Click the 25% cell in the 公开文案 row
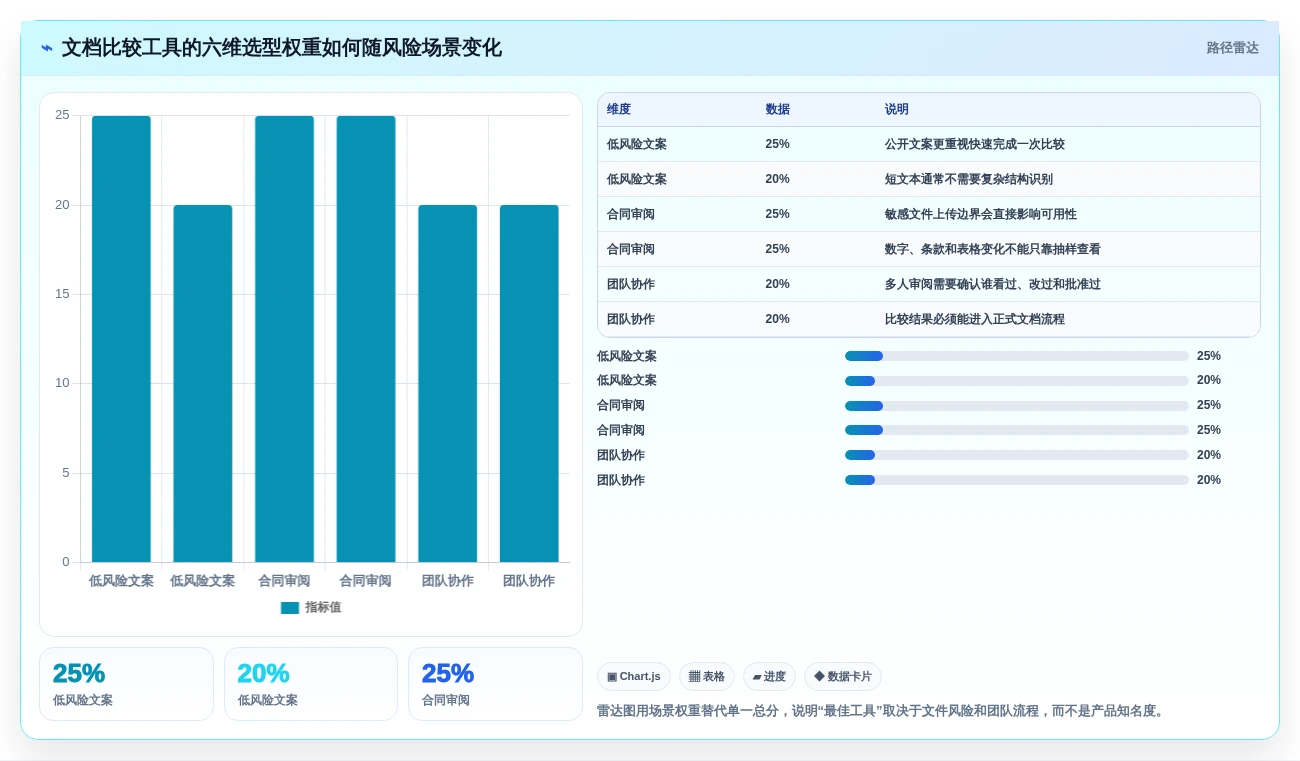Screen dimensions: 1300x761 click(x=777, y=145)
